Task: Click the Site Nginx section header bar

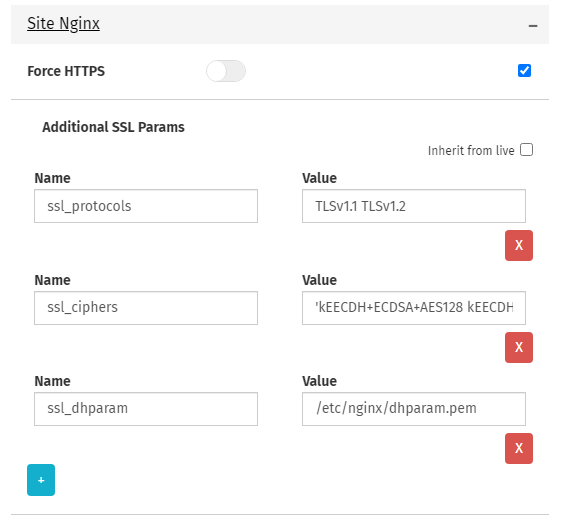Action: [x=280, y=24]
